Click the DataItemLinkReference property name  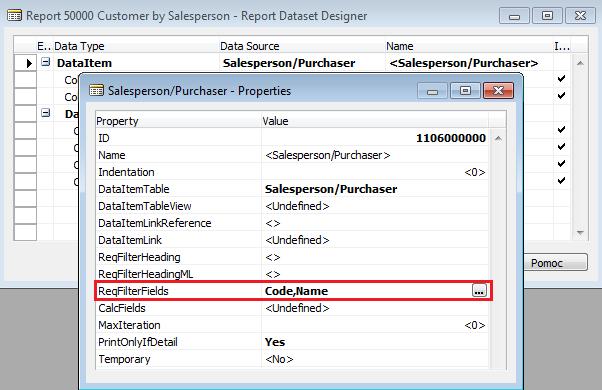click(155, 223)
